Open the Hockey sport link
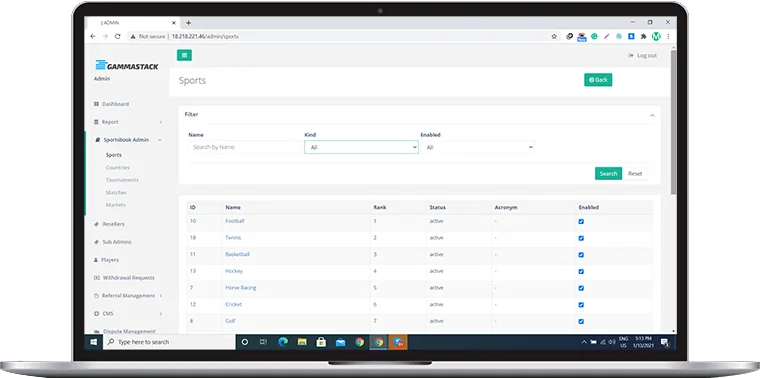Image resolution: width=760 pixels, height=378 pixels. [x=234, y=271]
